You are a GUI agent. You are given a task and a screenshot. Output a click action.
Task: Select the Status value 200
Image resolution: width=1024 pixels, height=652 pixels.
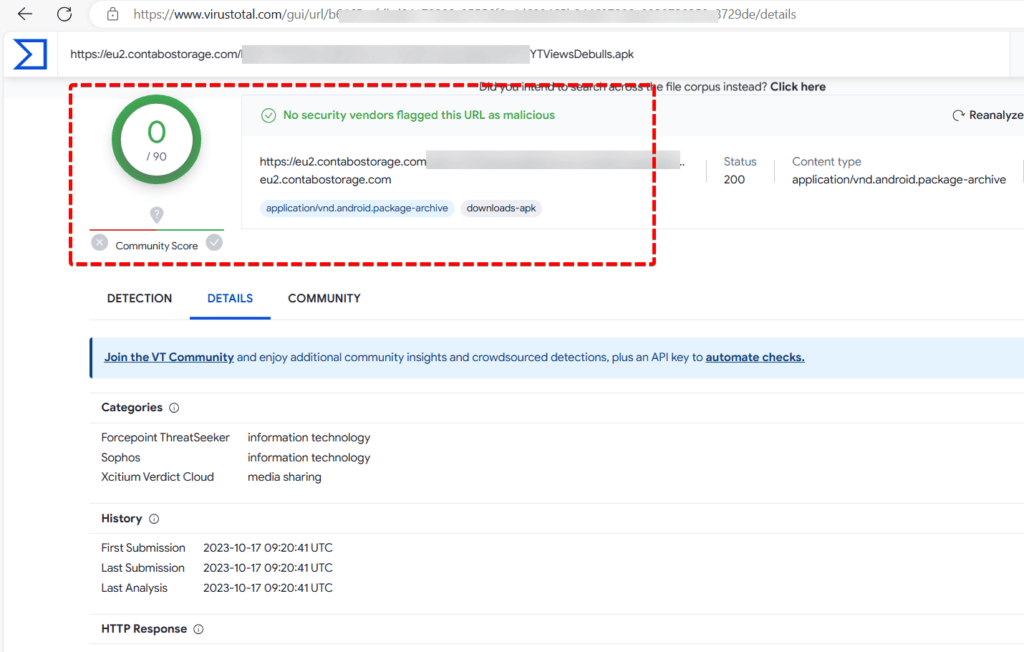(734, 180)
